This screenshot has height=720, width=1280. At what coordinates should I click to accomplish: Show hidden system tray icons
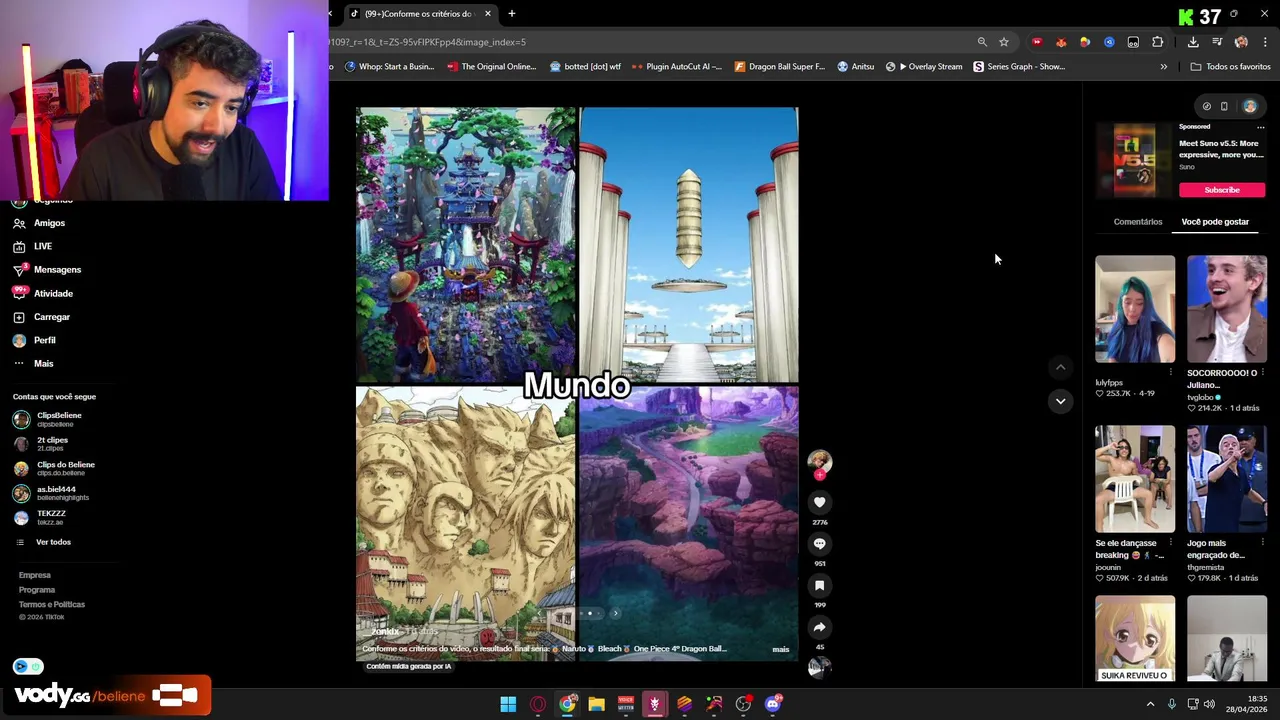click(x=1150, y=704)
